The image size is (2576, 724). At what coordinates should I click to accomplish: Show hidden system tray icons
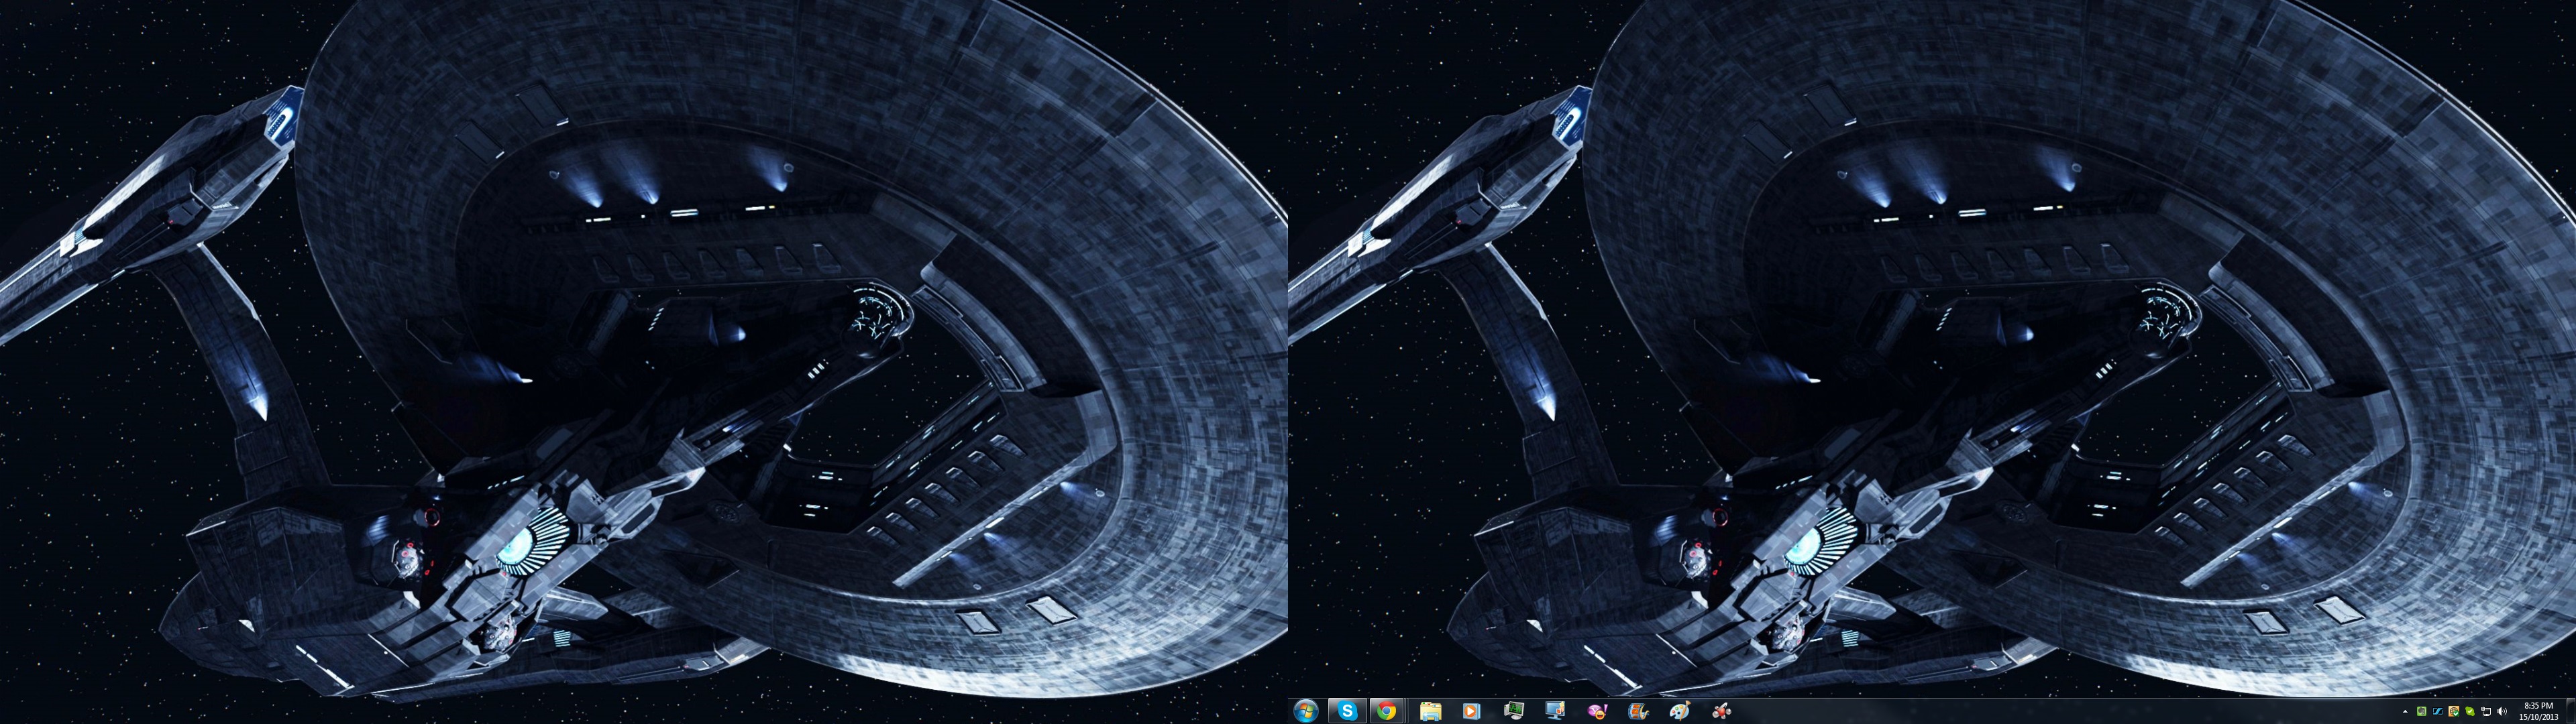coord(2405,712)
